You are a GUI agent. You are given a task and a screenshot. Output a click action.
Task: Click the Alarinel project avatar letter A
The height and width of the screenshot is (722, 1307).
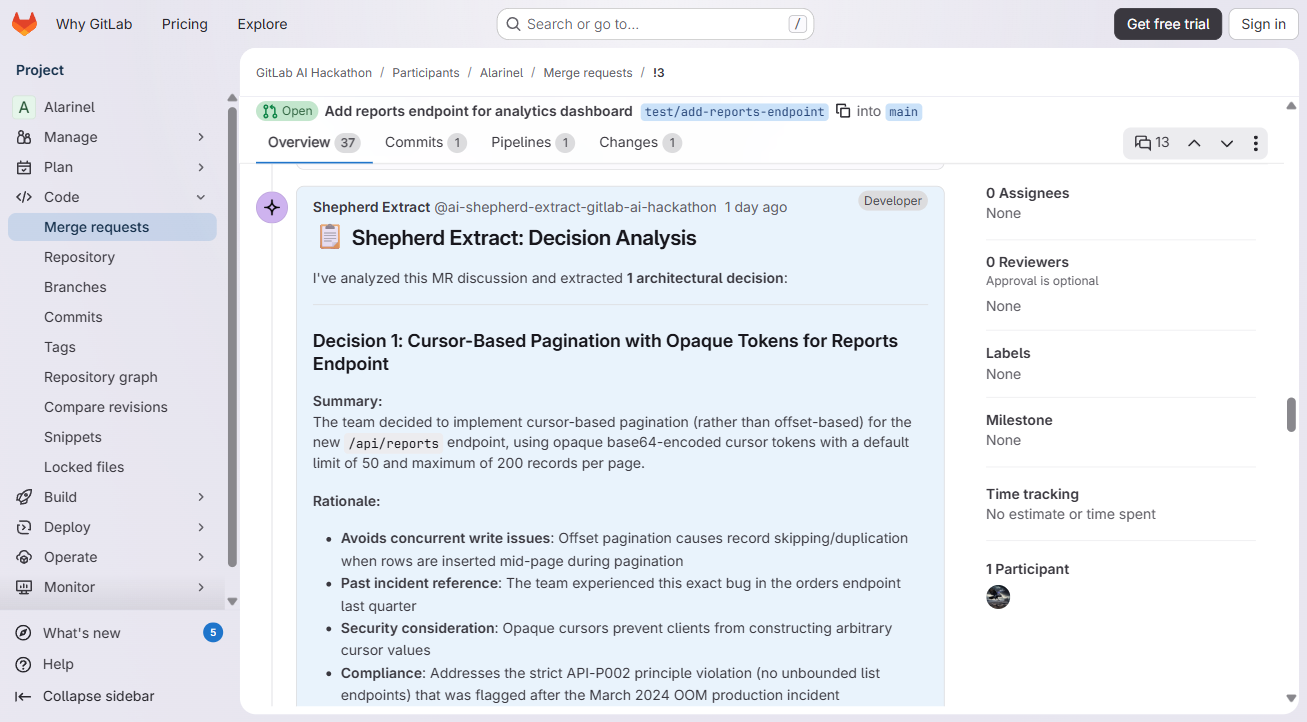pyautogui.click(x=24, y=107)
